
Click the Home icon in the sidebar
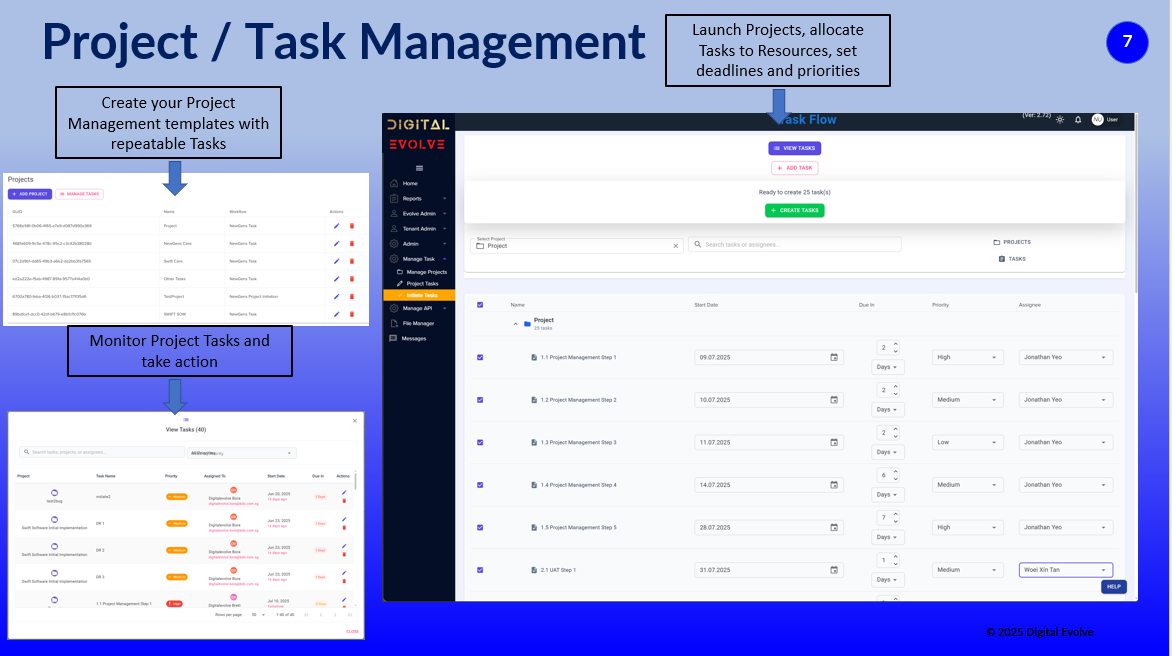coord(394,183)
